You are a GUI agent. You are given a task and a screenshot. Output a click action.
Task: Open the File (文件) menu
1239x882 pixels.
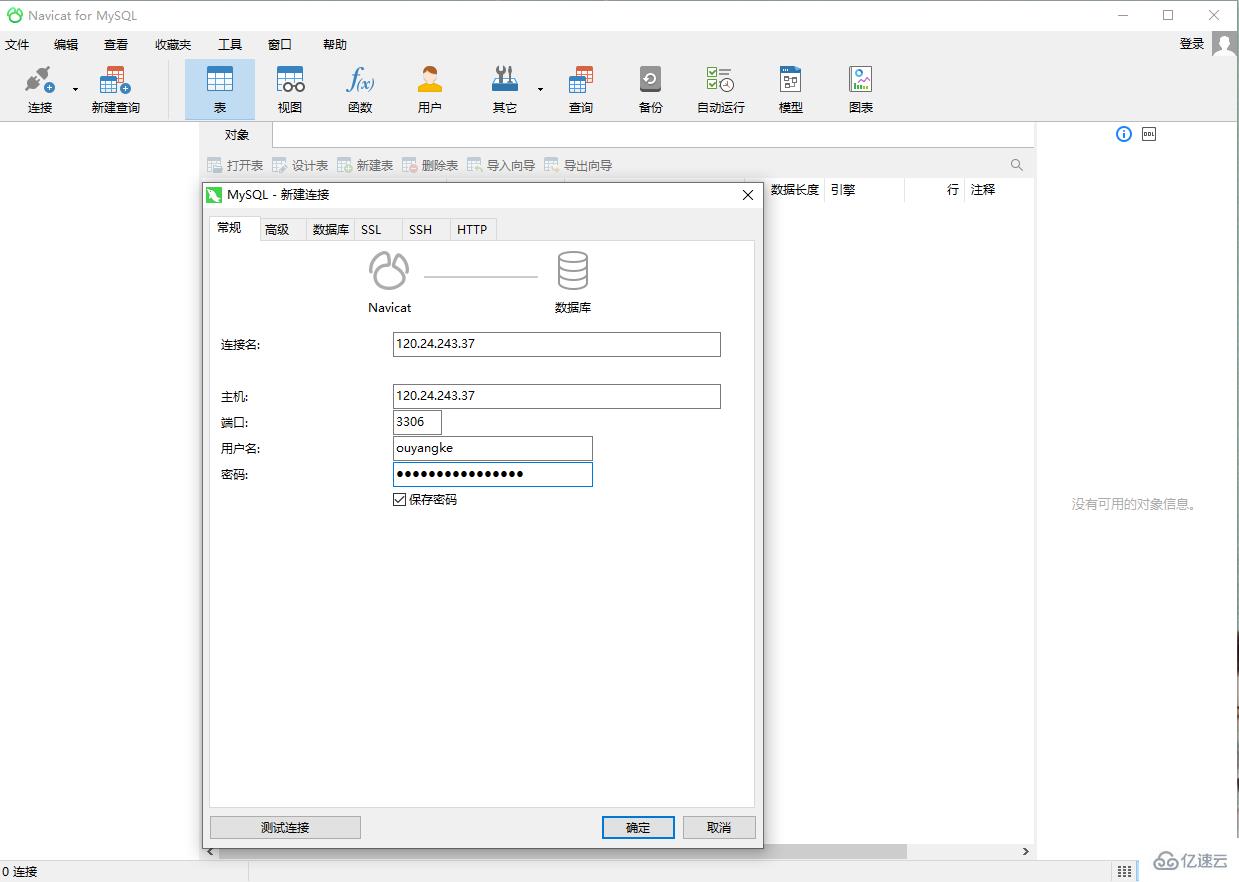tap(17, 45)
